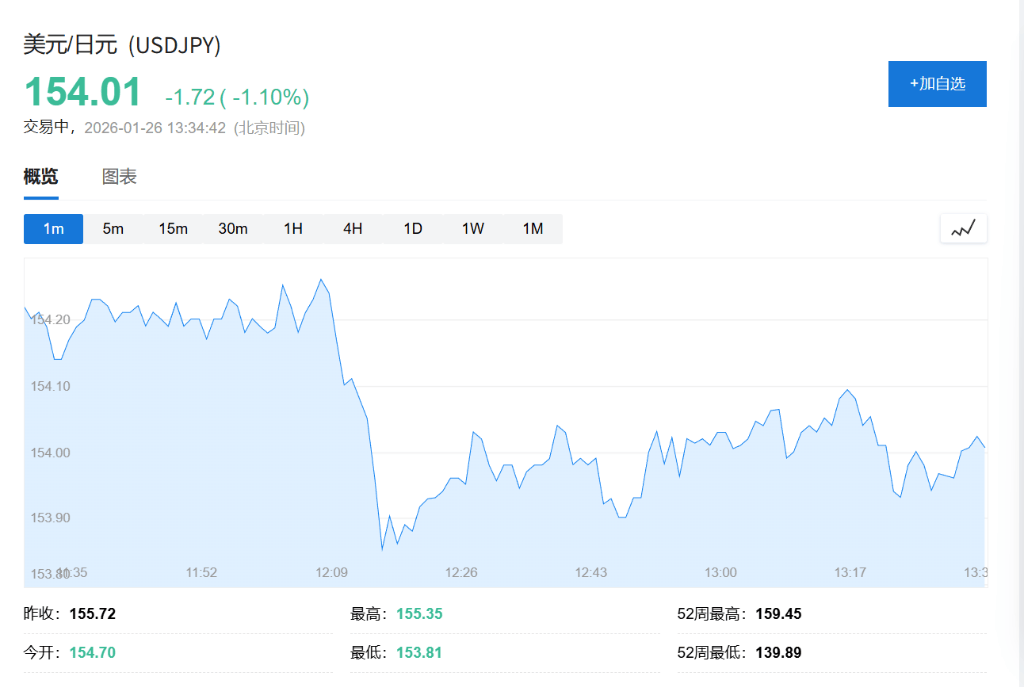Click the 美元/日元 (USDJPY) title
Screen dimensions: 1024x687
click(x=122, y=45)
